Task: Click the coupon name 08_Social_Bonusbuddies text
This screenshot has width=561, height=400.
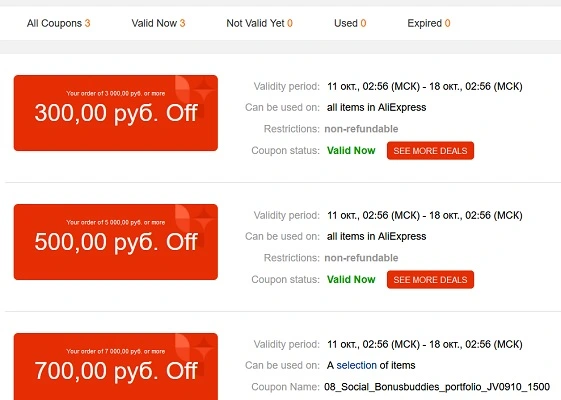Action: coord(437,387)
